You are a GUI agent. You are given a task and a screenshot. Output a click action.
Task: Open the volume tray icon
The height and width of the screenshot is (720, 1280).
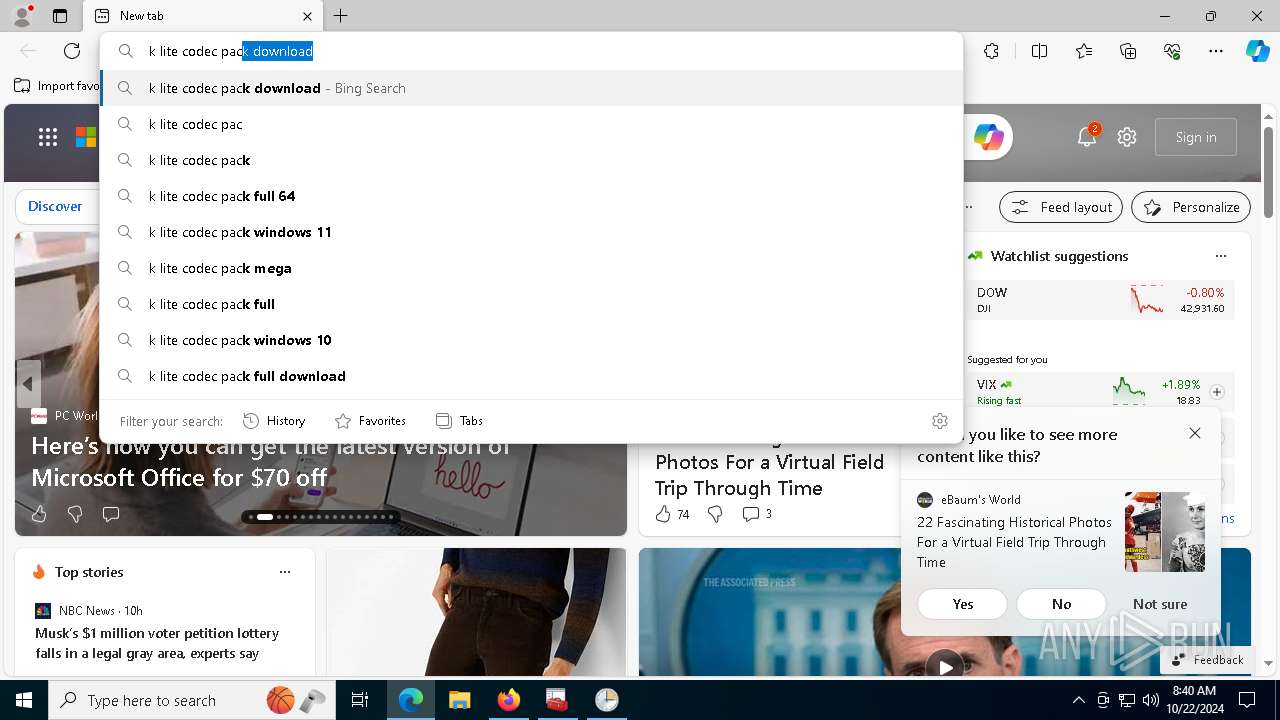click(1150, 700)
